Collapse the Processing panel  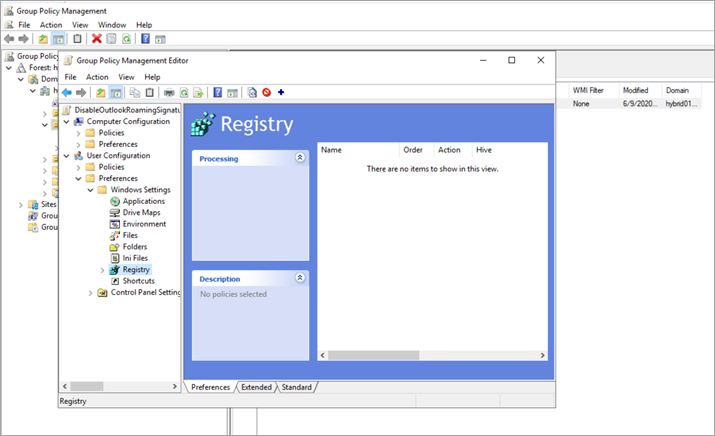[300, 158]
